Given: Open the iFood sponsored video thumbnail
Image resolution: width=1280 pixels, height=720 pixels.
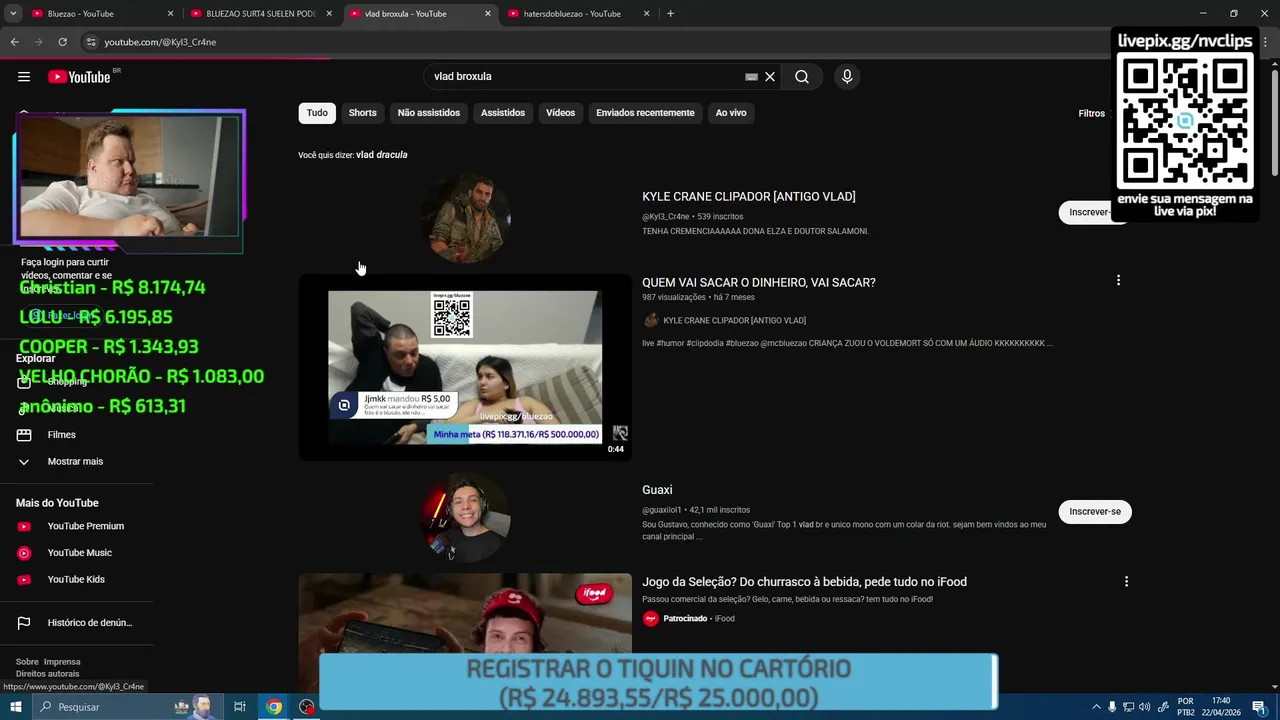Looking at the screenshot, I should [x=465, y=612].
